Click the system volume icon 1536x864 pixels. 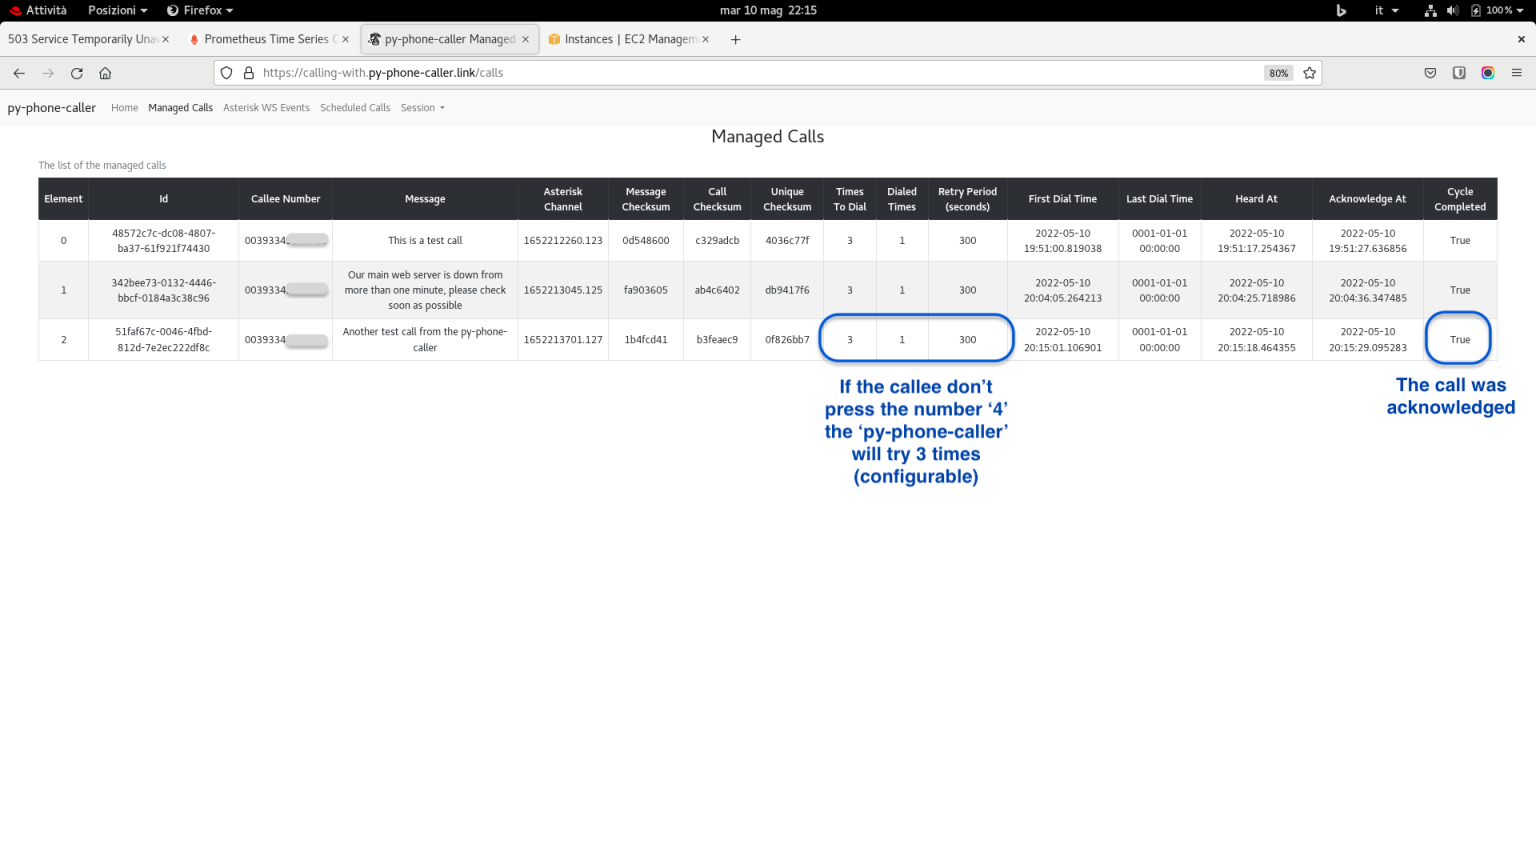1452,10
